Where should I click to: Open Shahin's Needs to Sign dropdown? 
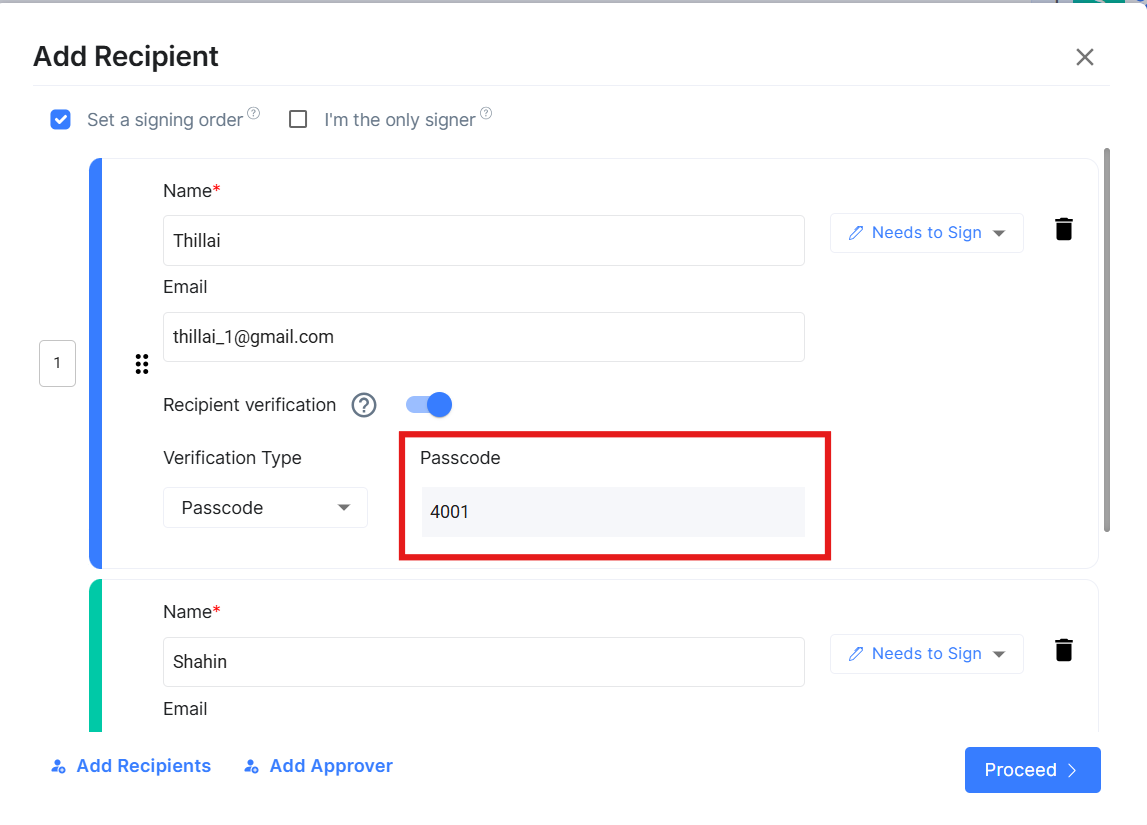pyautogui.click(x=926, y=654)
